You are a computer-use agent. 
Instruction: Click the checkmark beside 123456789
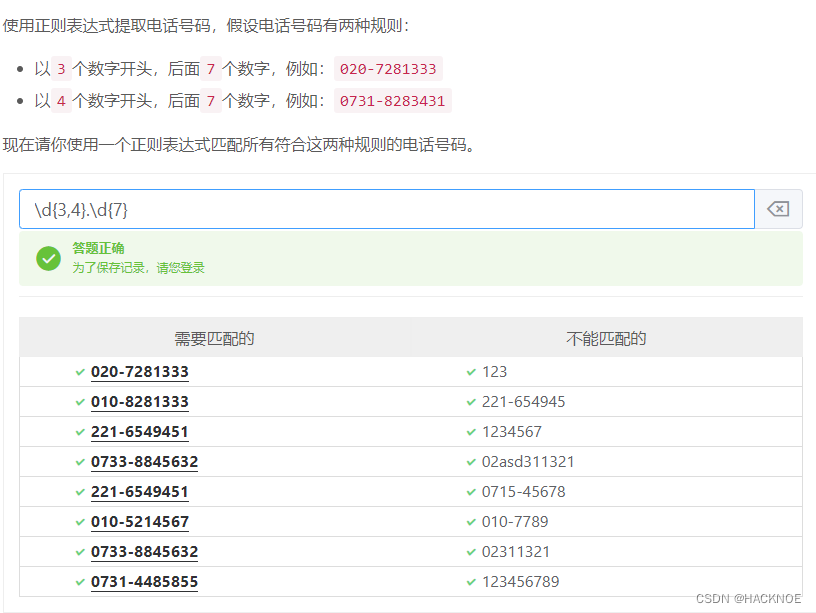point(471,582)
